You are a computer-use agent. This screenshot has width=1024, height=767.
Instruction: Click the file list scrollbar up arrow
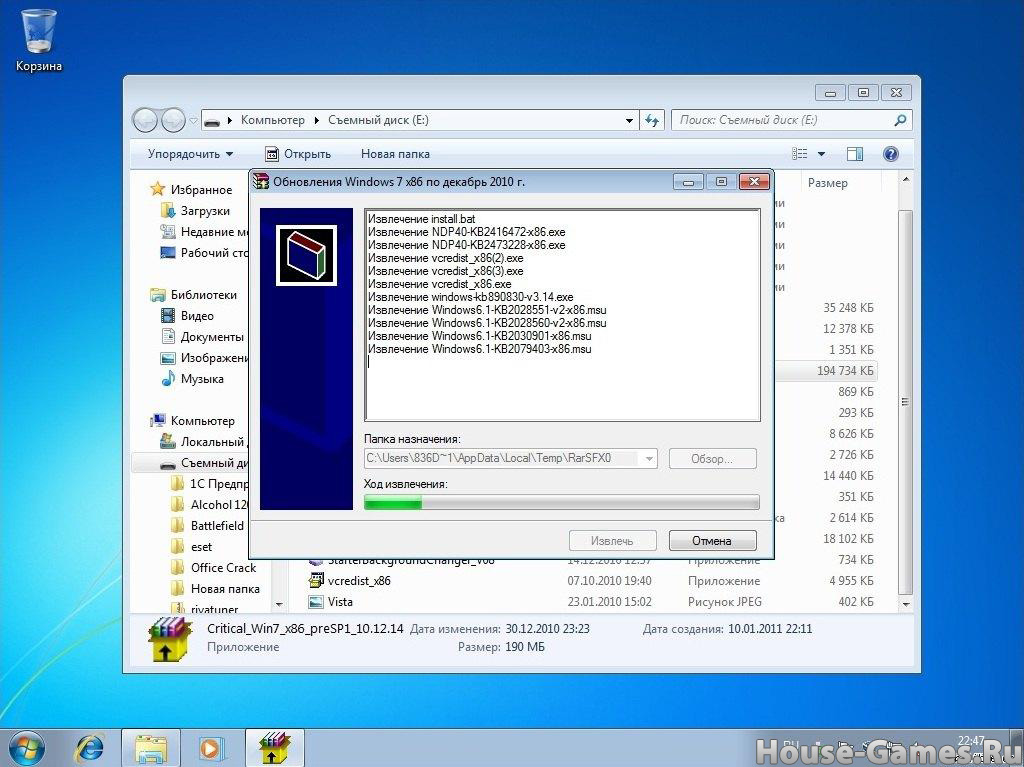tap(905, 179)
